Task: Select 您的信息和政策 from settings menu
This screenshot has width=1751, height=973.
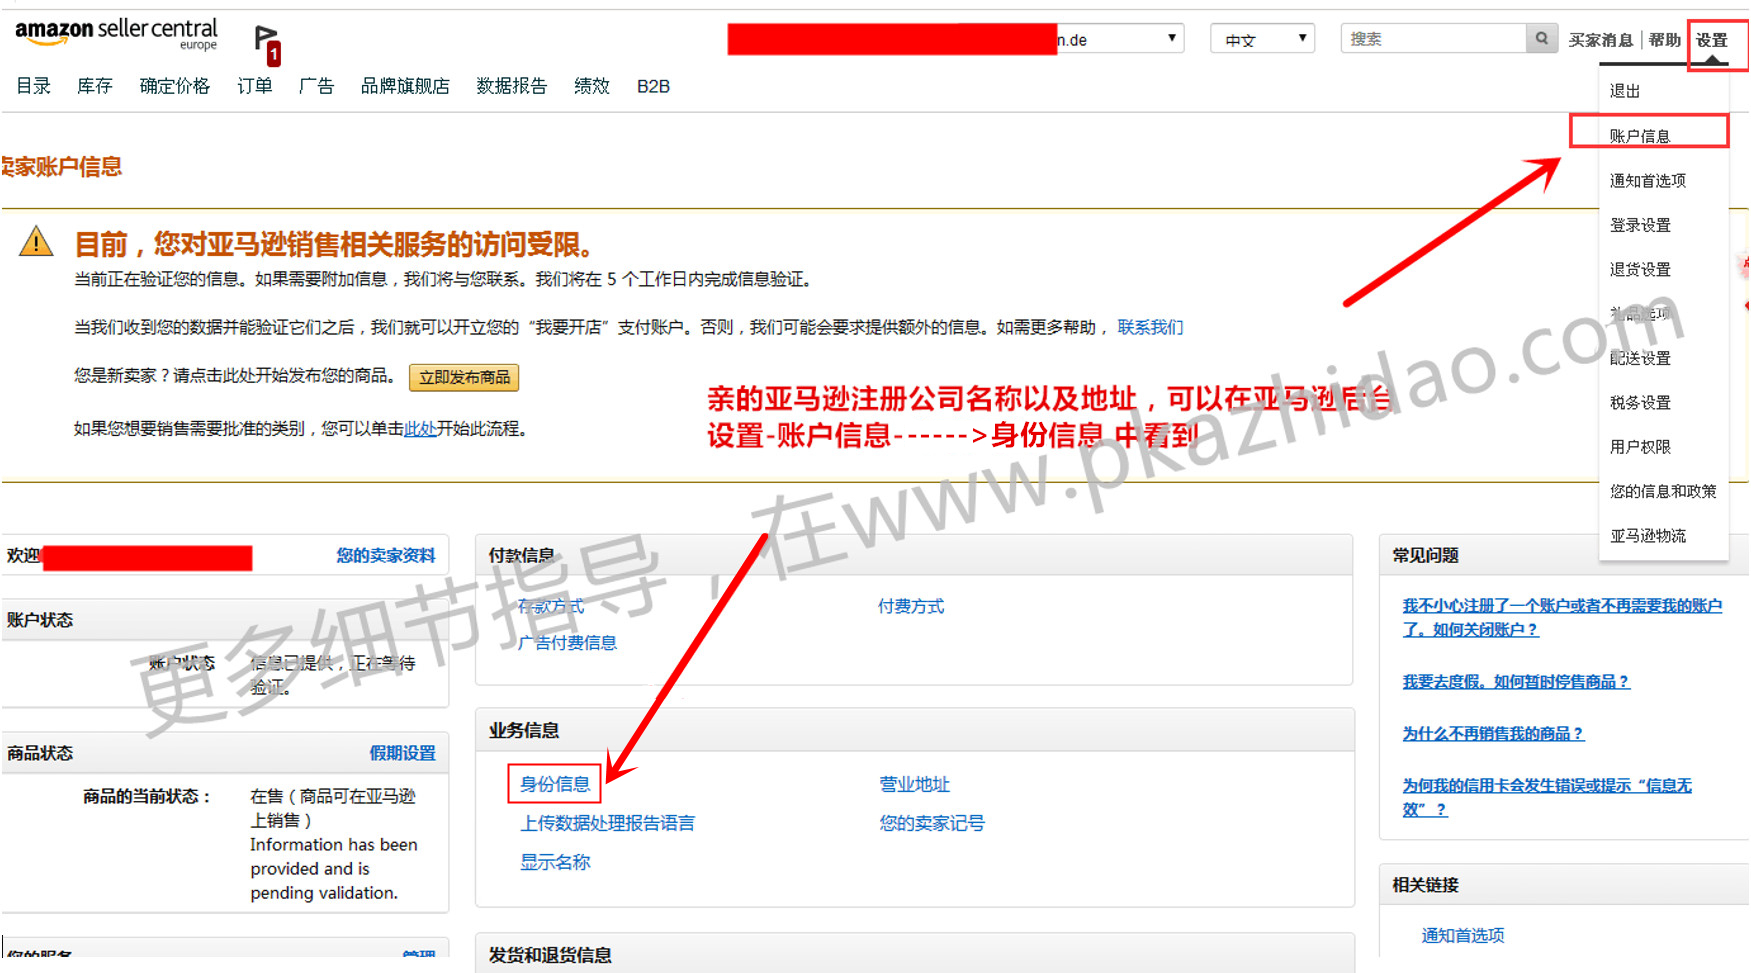Action: (1663, 491)
